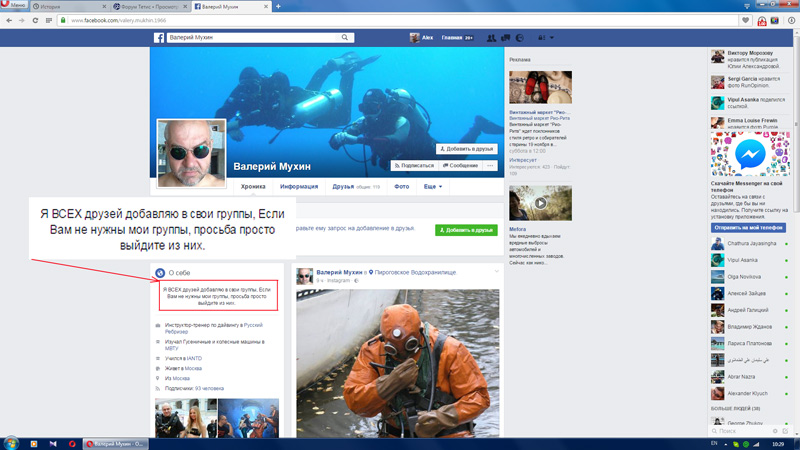
Task: Select the Фото tab
Action: point(402,187)
